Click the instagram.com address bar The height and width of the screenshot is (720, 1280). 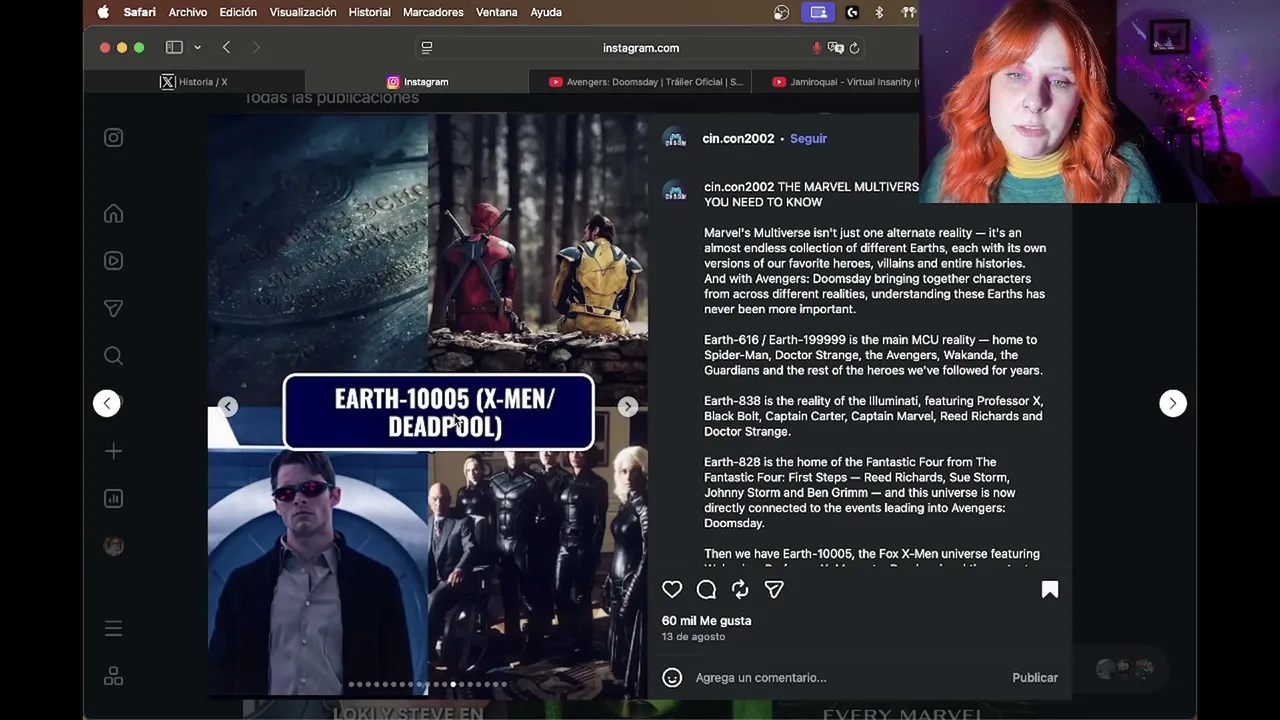click(641, 48)
